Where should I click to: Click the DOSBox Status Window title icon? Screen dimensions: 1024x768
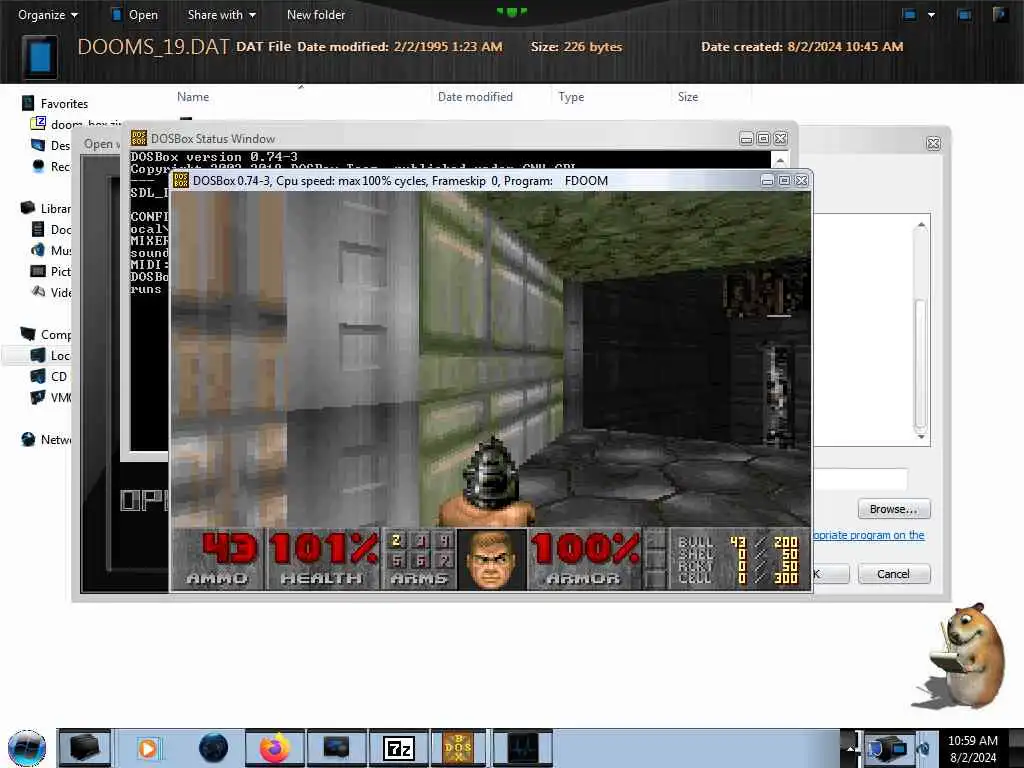(x=139, y=138)
